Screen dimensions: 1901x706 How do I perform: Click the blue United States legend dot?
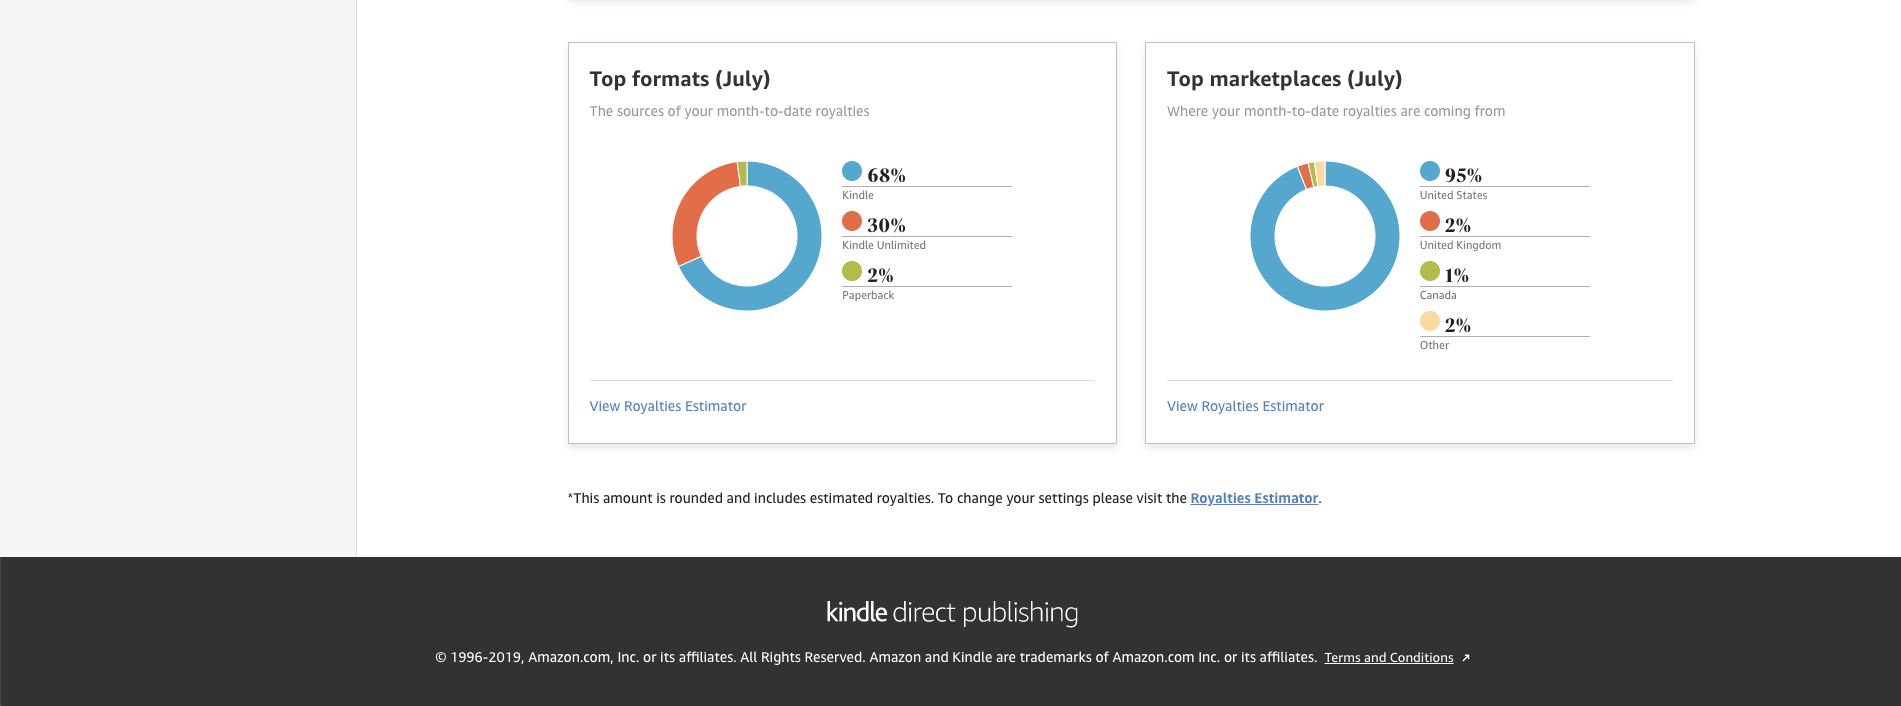point(1430,171)
